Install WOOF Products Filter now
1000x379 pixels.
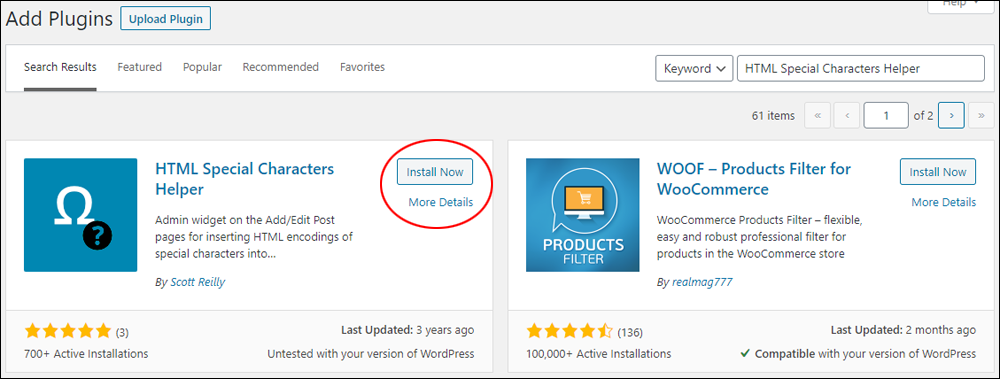(x=938, y=172)
